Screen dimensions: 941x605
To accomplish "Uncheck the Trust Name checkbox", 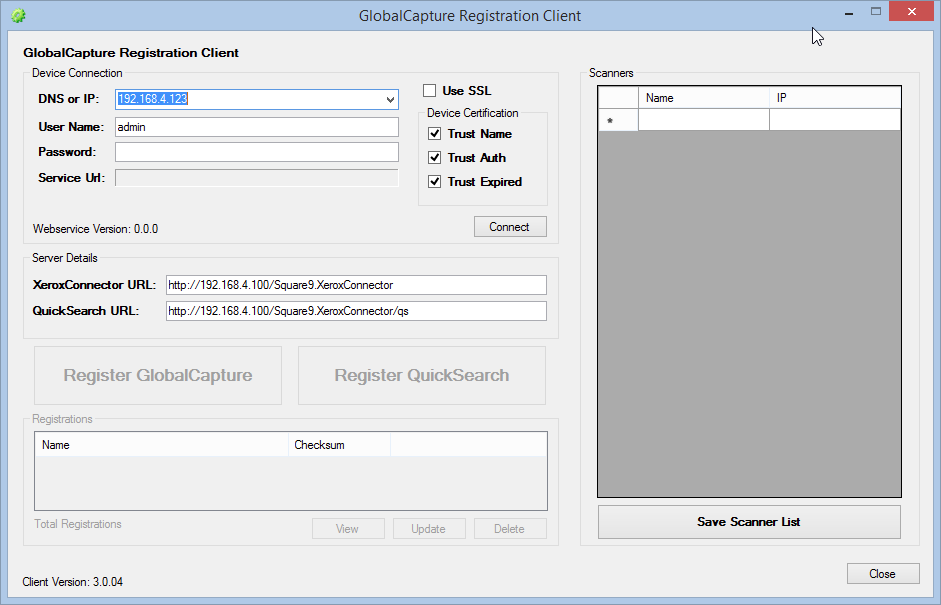I will 434,134.
